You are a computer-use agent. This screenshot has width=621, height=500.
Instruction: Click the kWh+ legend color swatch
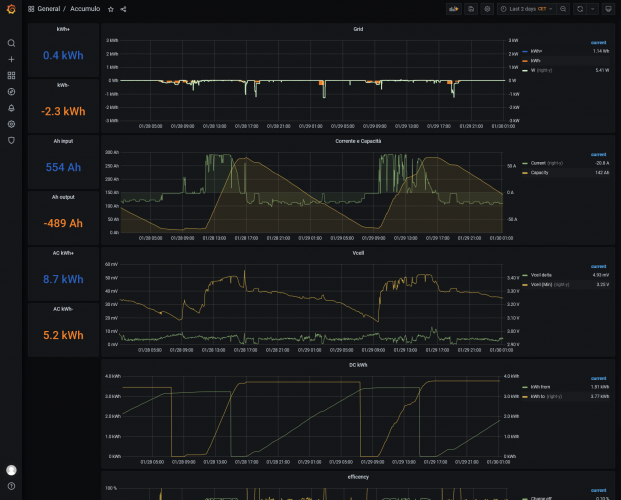pyautogui.click(x=525, y=50)
